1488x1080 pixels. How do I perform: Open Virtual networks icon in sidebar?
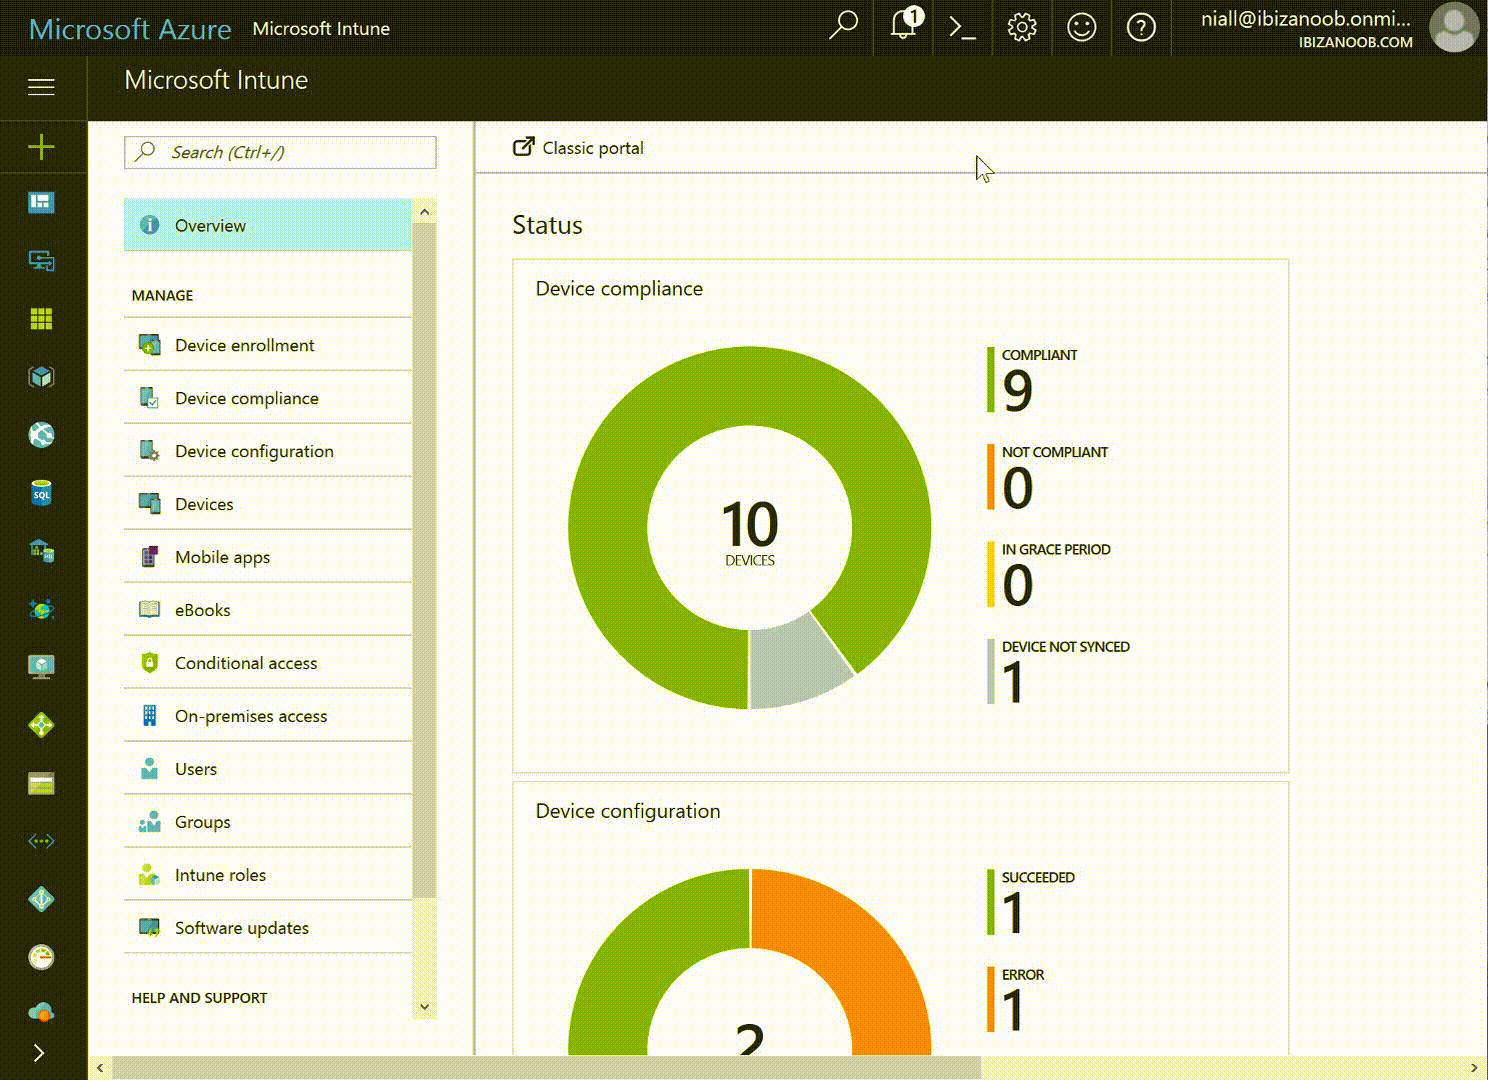[41, 841]
